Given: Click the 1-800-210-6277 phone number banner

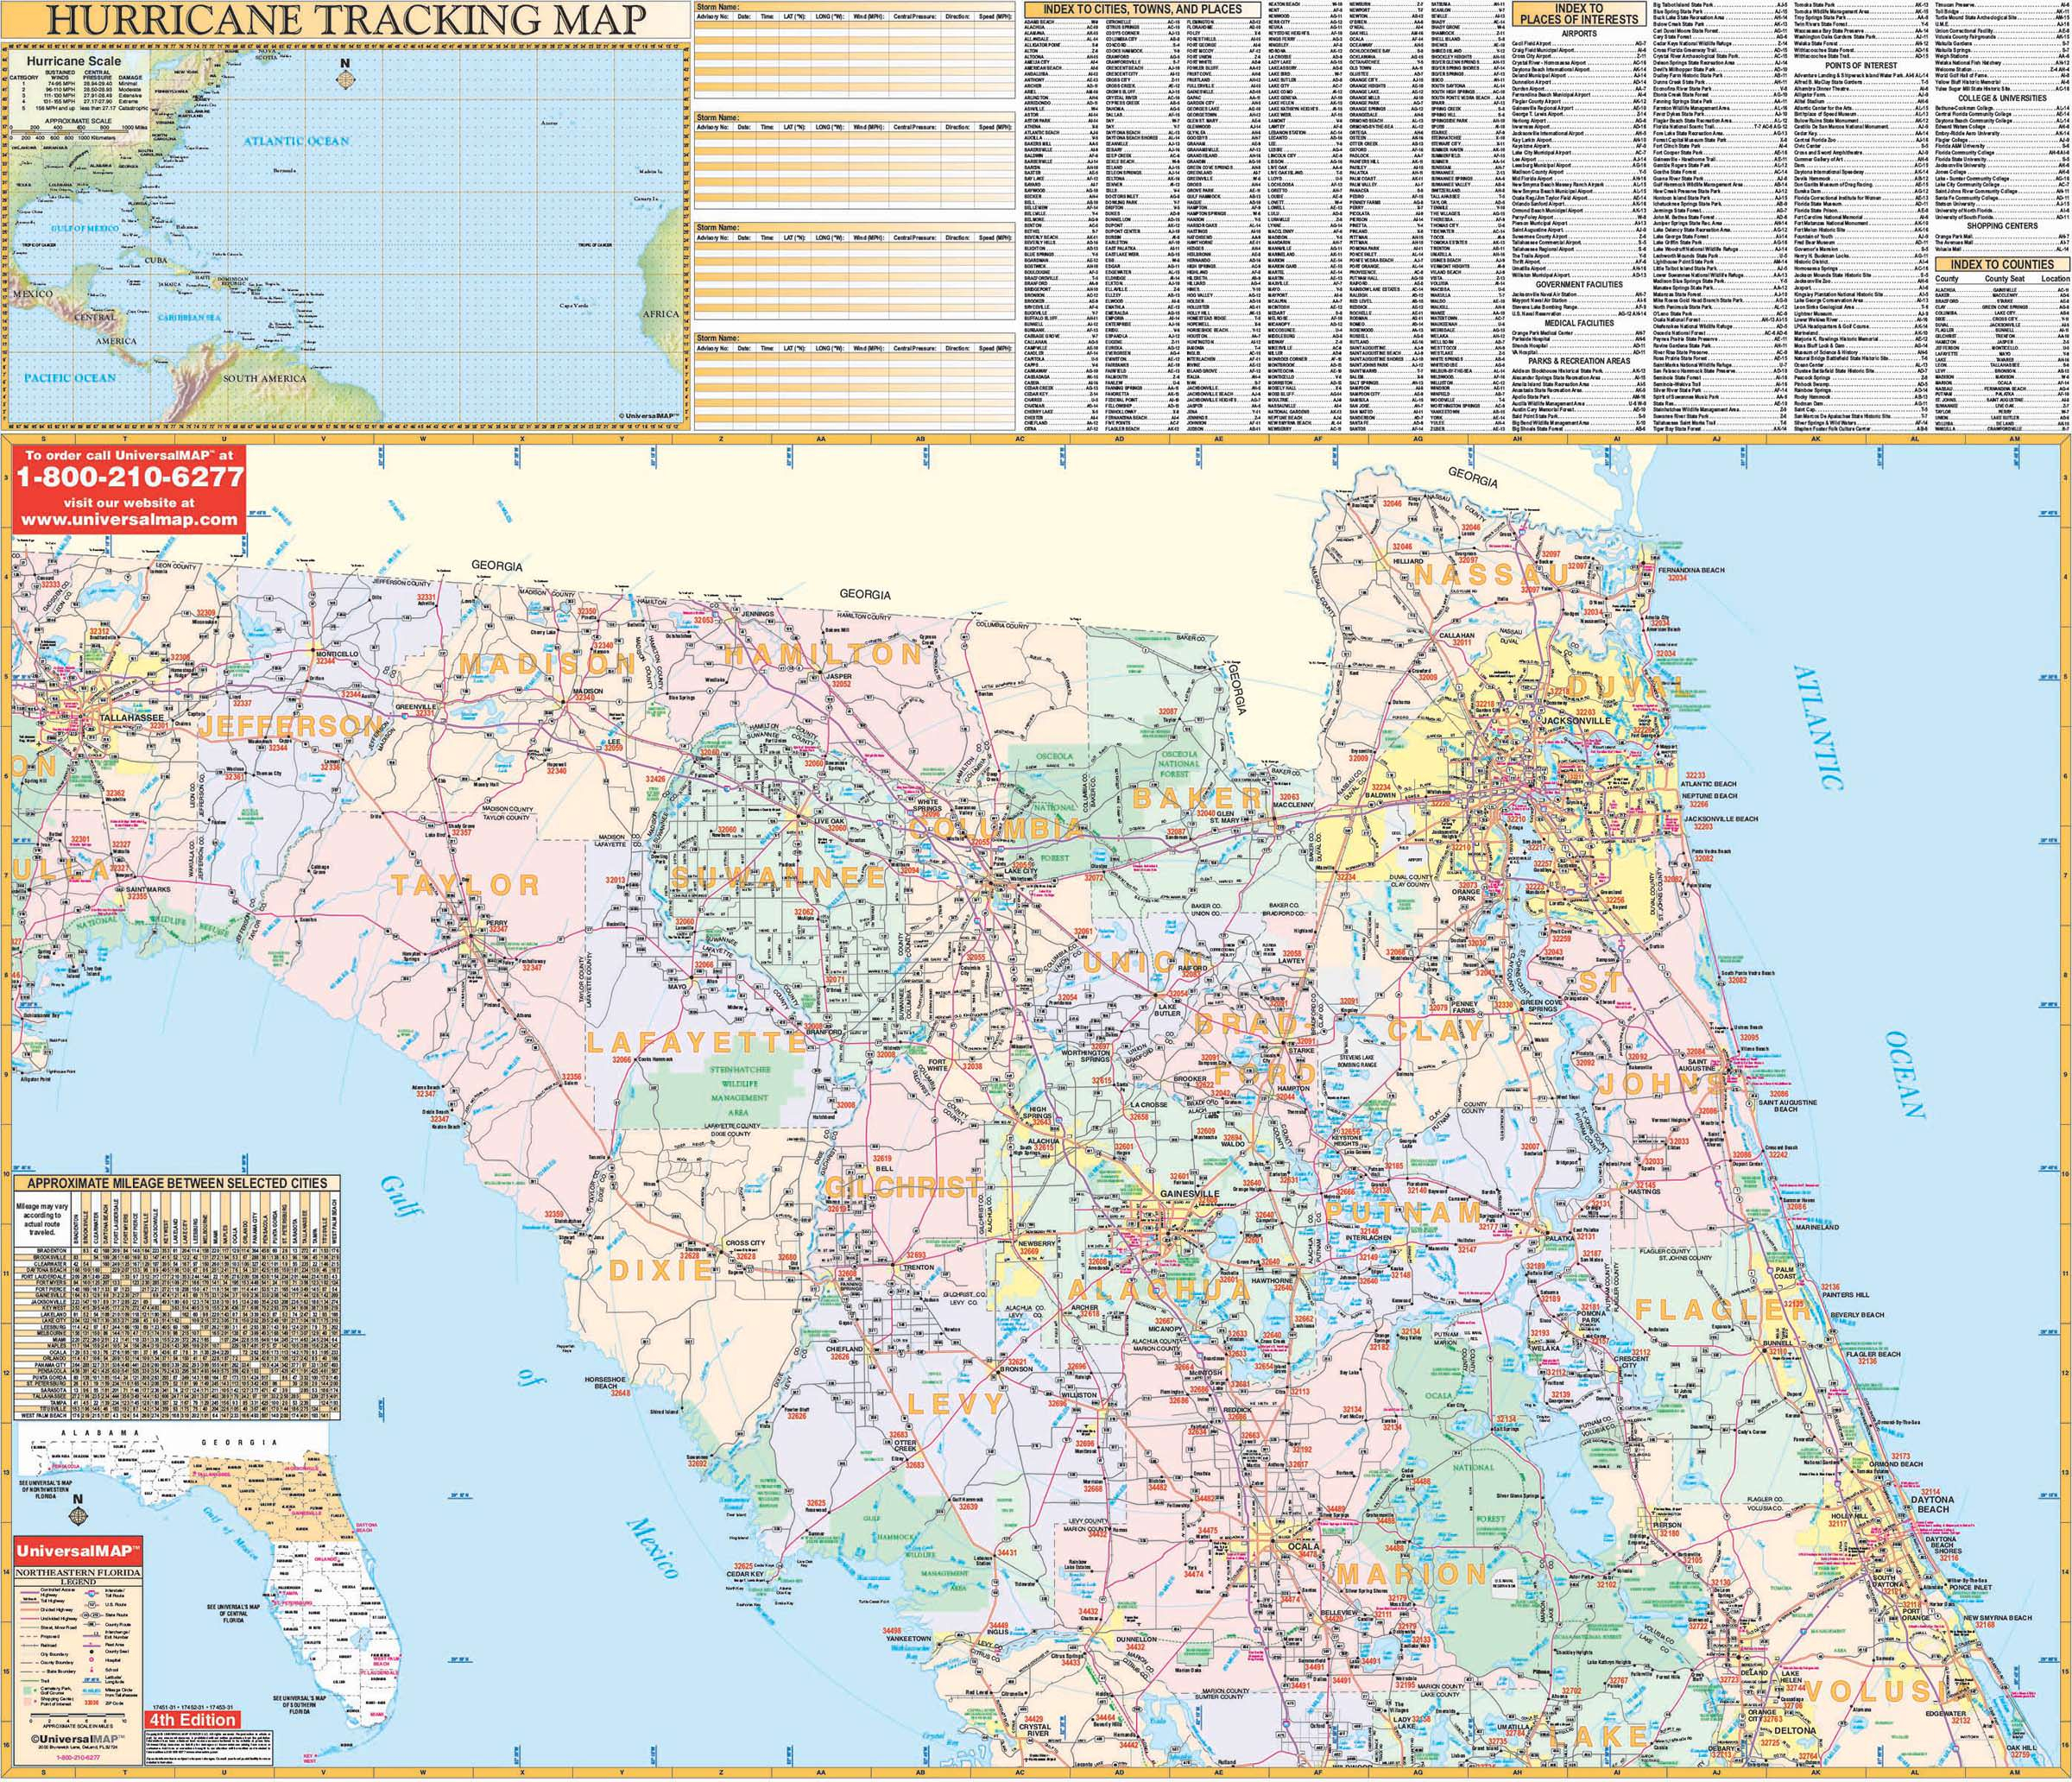Looking at the screenshot, I should coord(129,477).
